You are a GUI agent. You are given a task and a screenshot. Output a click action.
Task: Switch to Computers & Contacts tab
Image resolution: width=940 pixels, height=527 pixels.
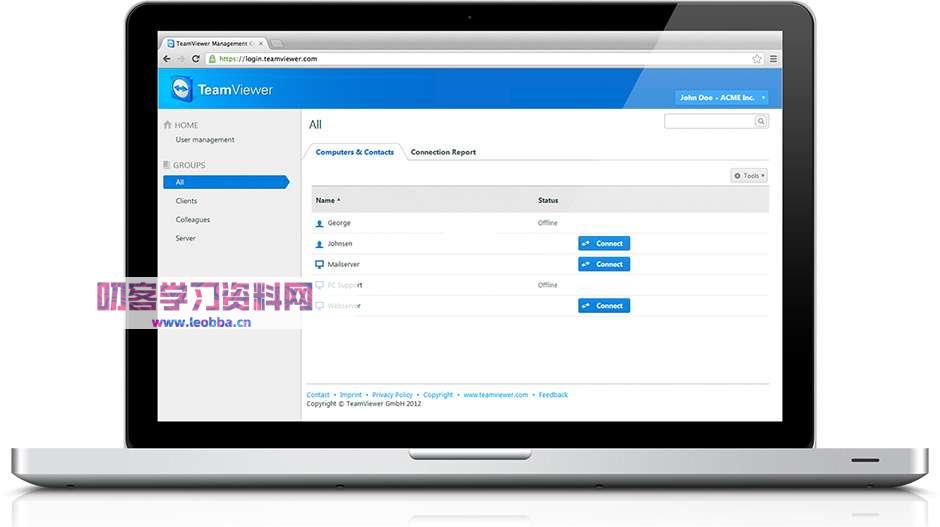click(x=354, y=152)
